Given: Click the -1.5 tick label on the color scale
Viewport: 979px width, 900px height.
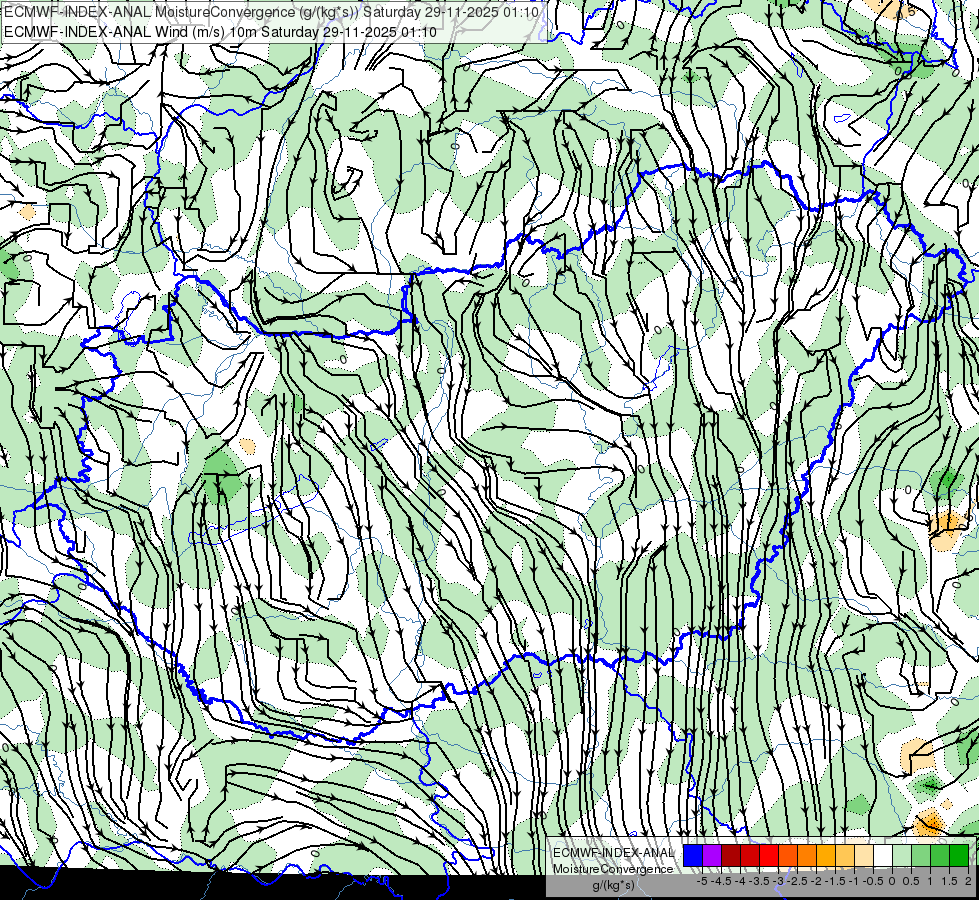Looking at the screenshot, I should click(835, 881).
